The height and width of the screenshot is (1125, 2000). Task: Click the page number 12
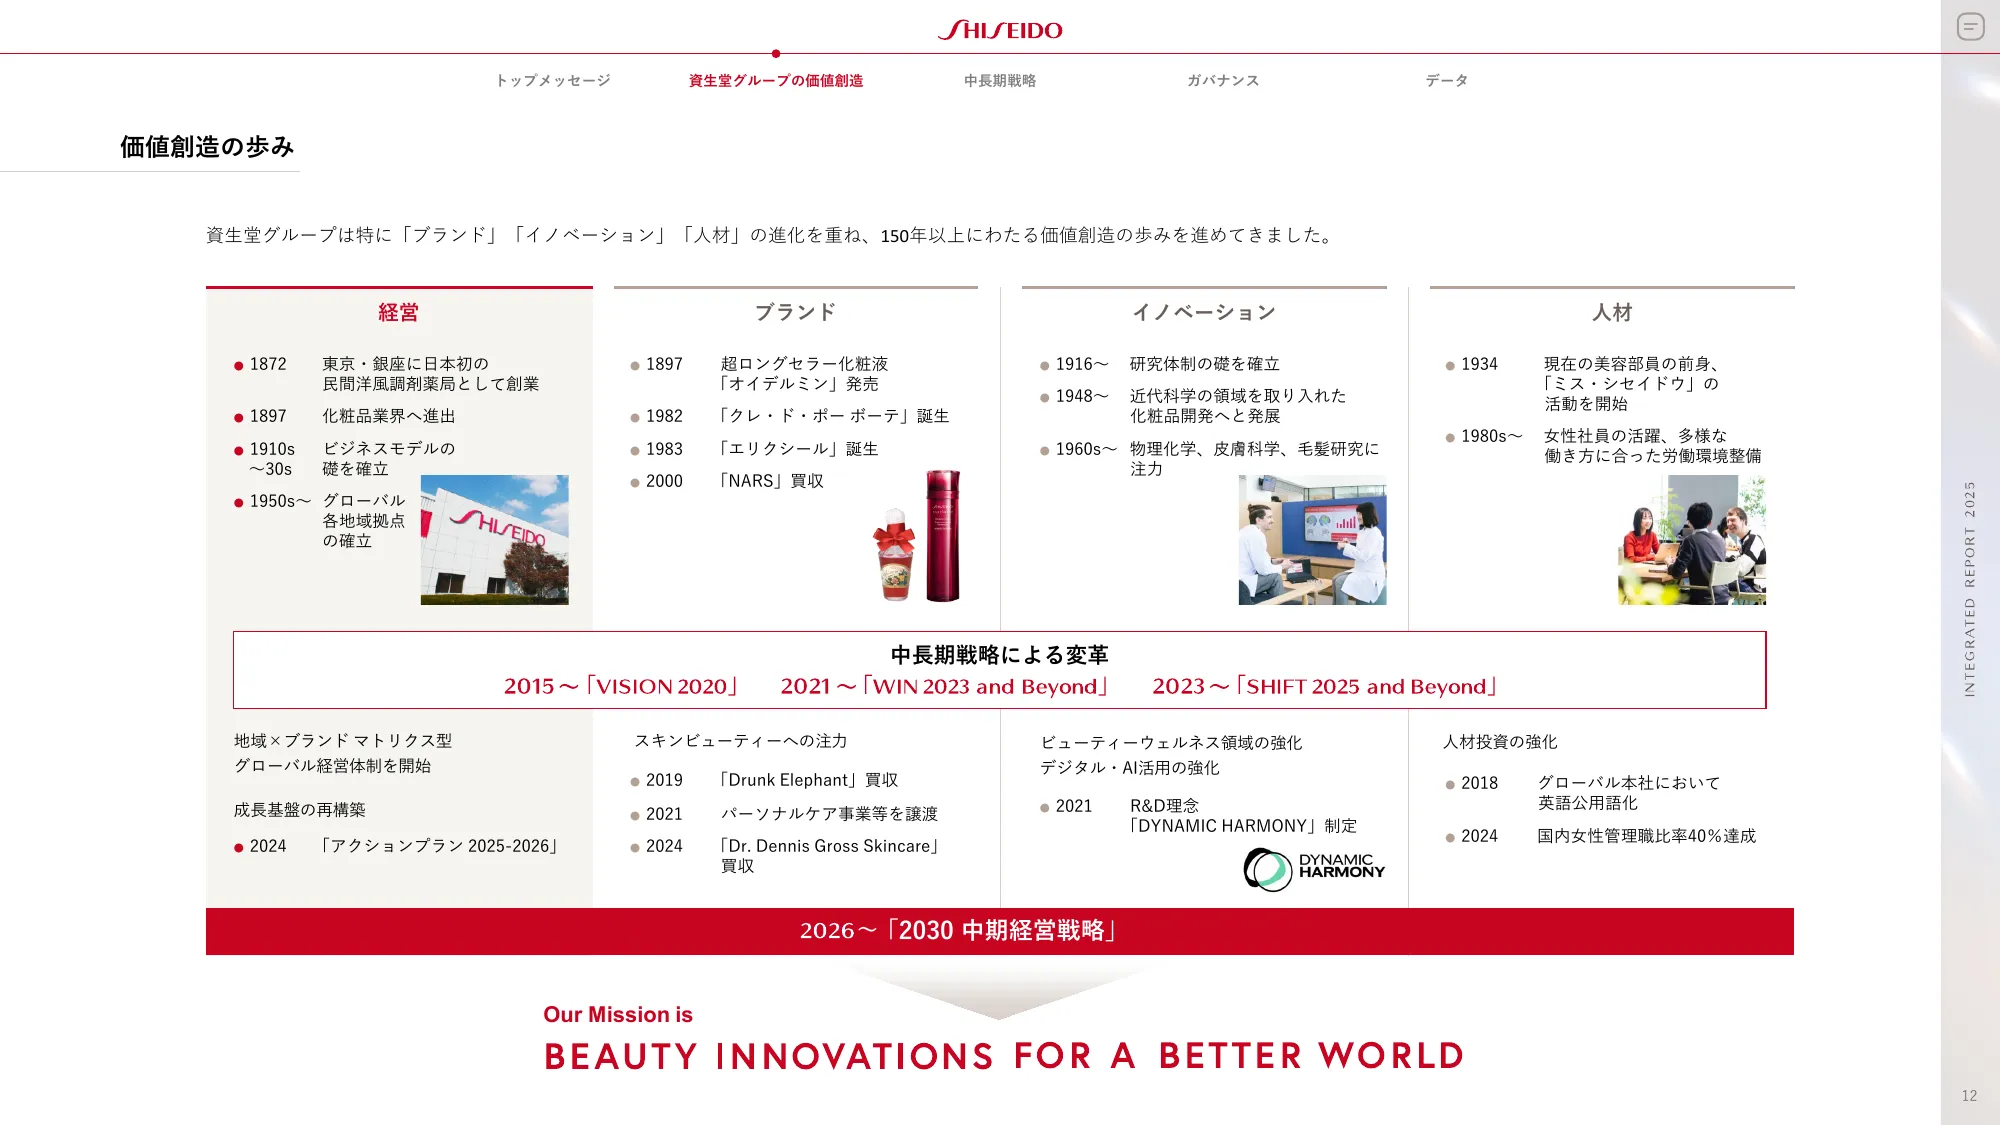point(1969,1096)
